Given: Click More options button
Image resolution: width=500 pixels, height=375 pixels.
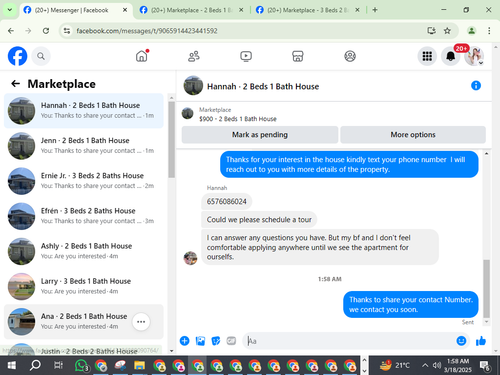Looking at the screenshot, I should point(413,135).
